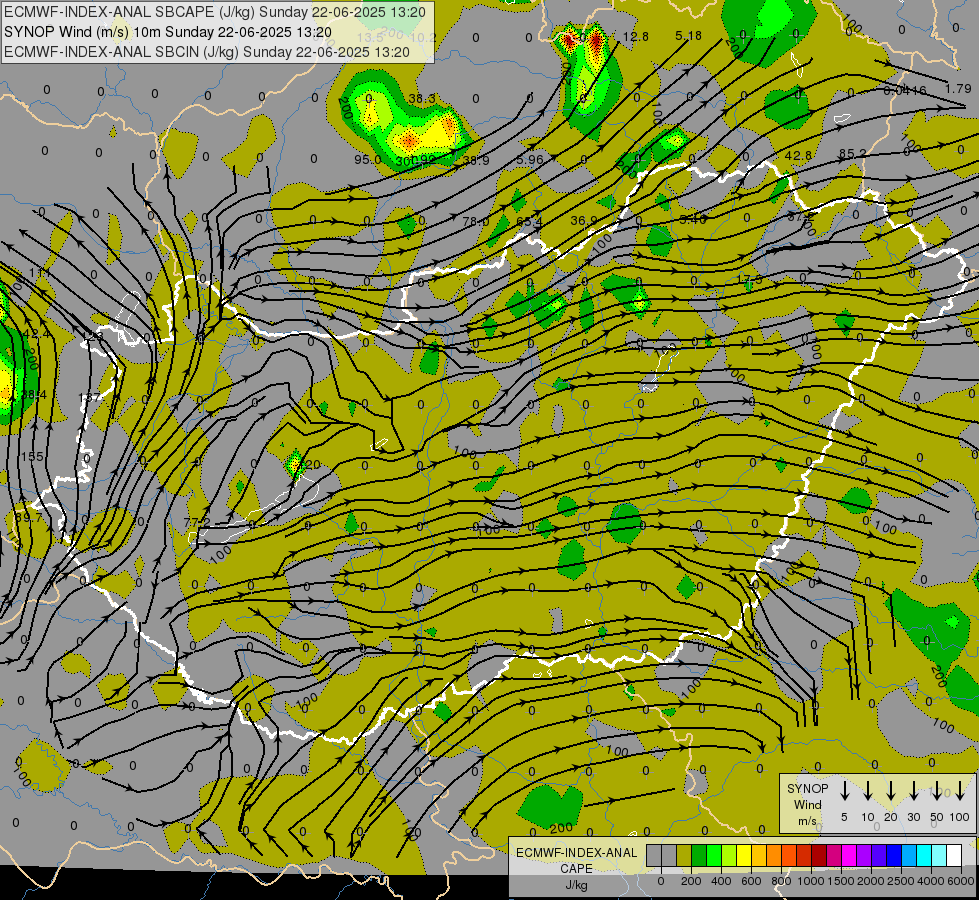Pick the white swatch in CAPE legend

[955, 855]
